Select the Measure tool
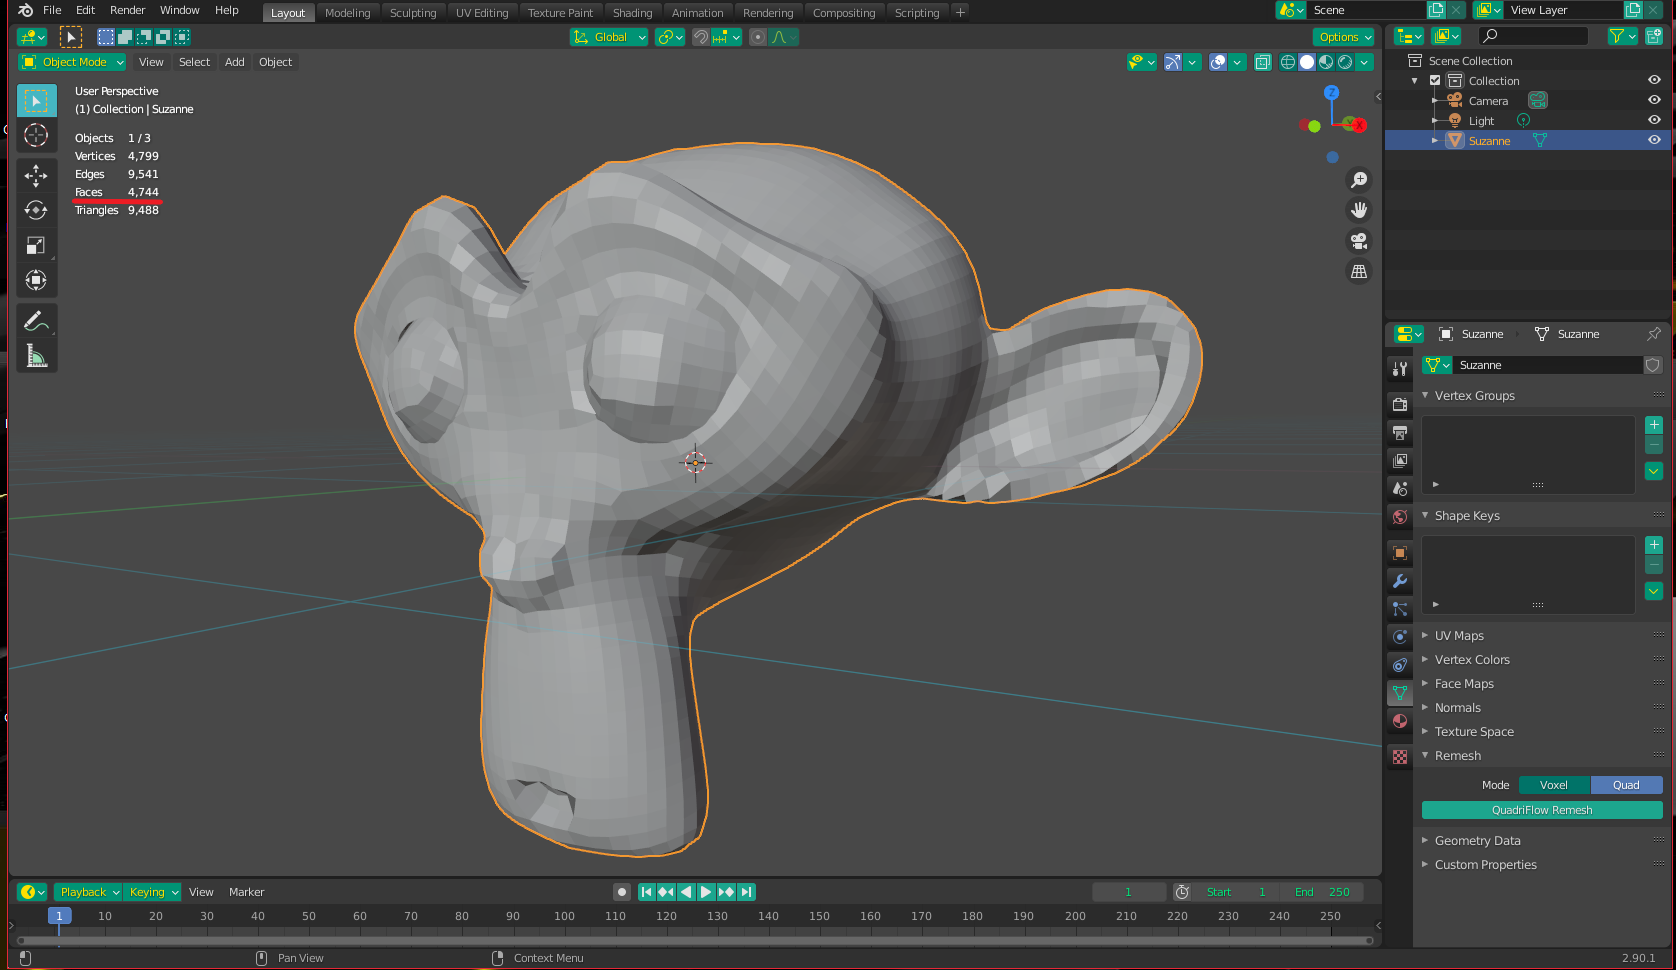Screen dimensions: 1676x970 pyautogui.click(x=36, y=356)
